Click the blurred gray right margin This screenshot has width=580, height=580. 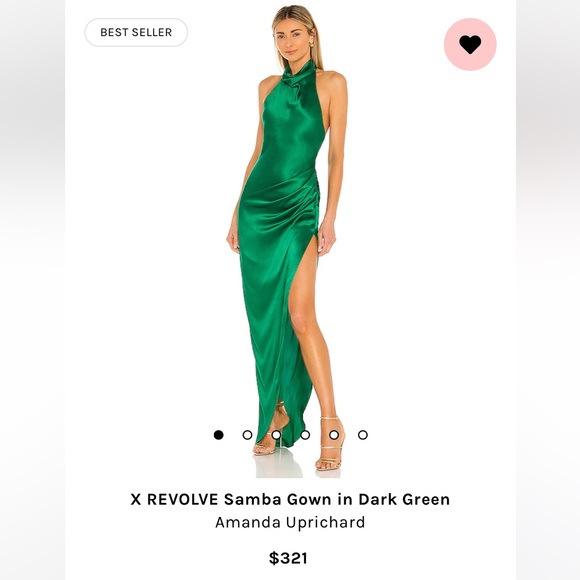click(x=548, y=290)
